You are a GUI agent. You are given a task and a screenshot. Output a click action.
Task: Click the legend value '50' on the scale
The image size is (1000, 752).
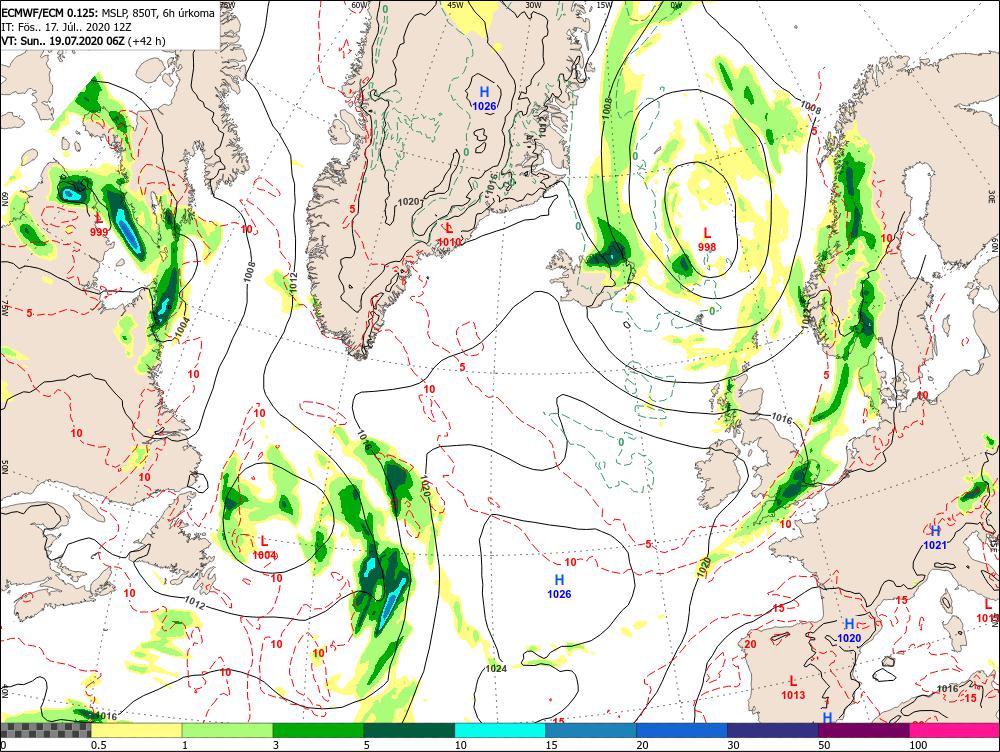[x=824, y=745]
